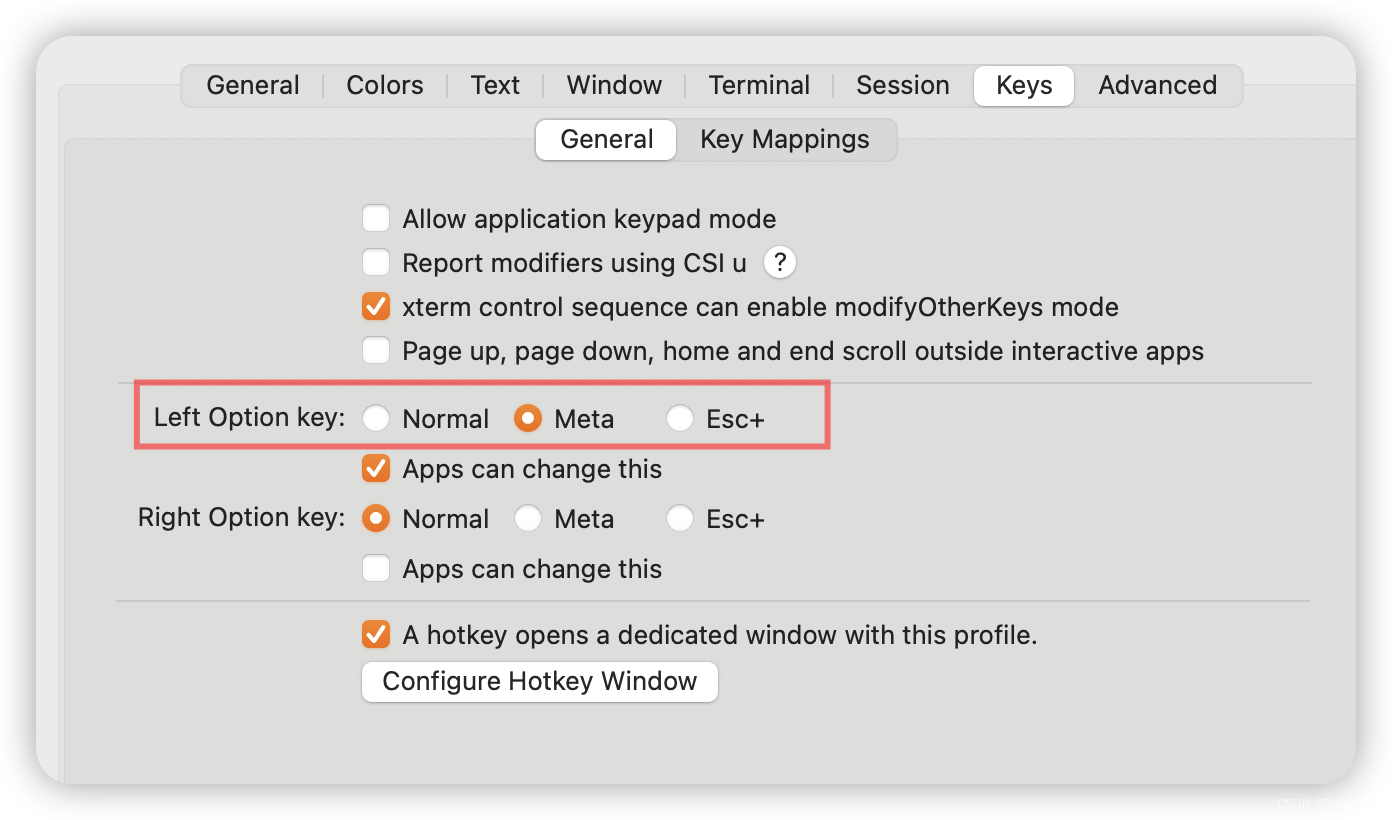The image size is (1392, 820).
Task: Check Report modifiers using CSI u
Action: click(375, 262)
